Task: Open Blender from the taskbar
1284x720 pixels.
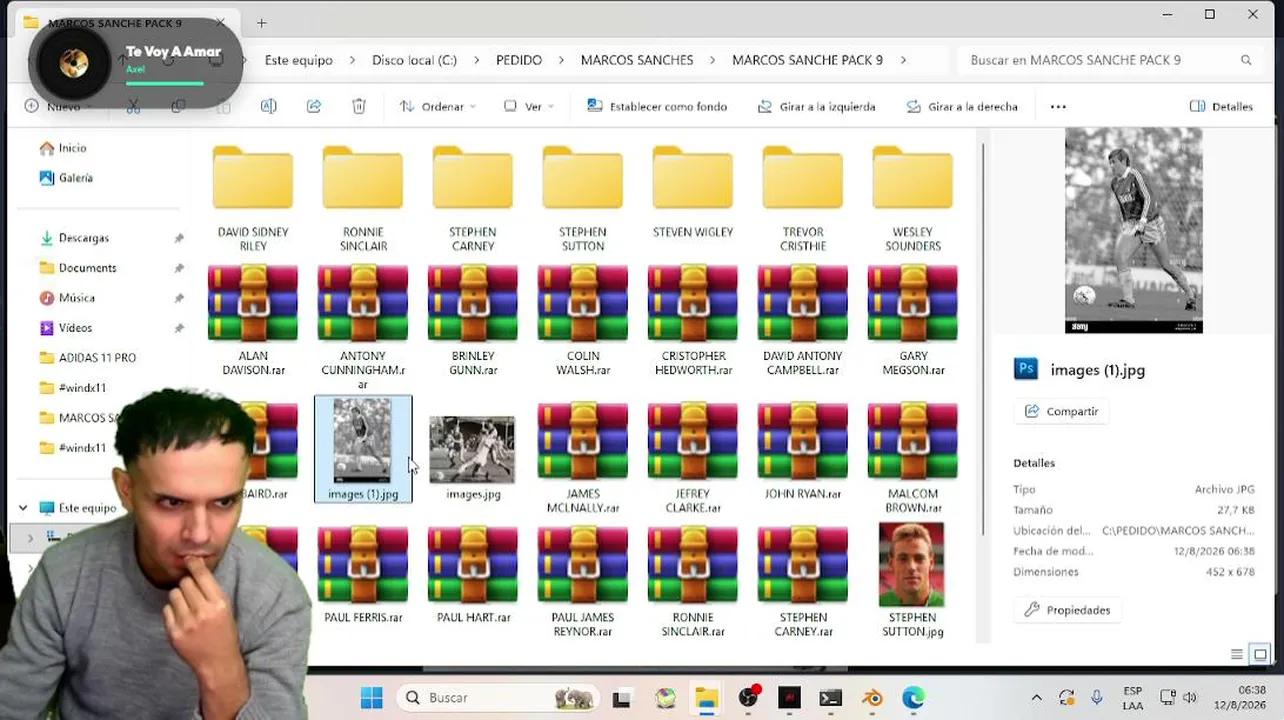Action: (x=872, y=698)
